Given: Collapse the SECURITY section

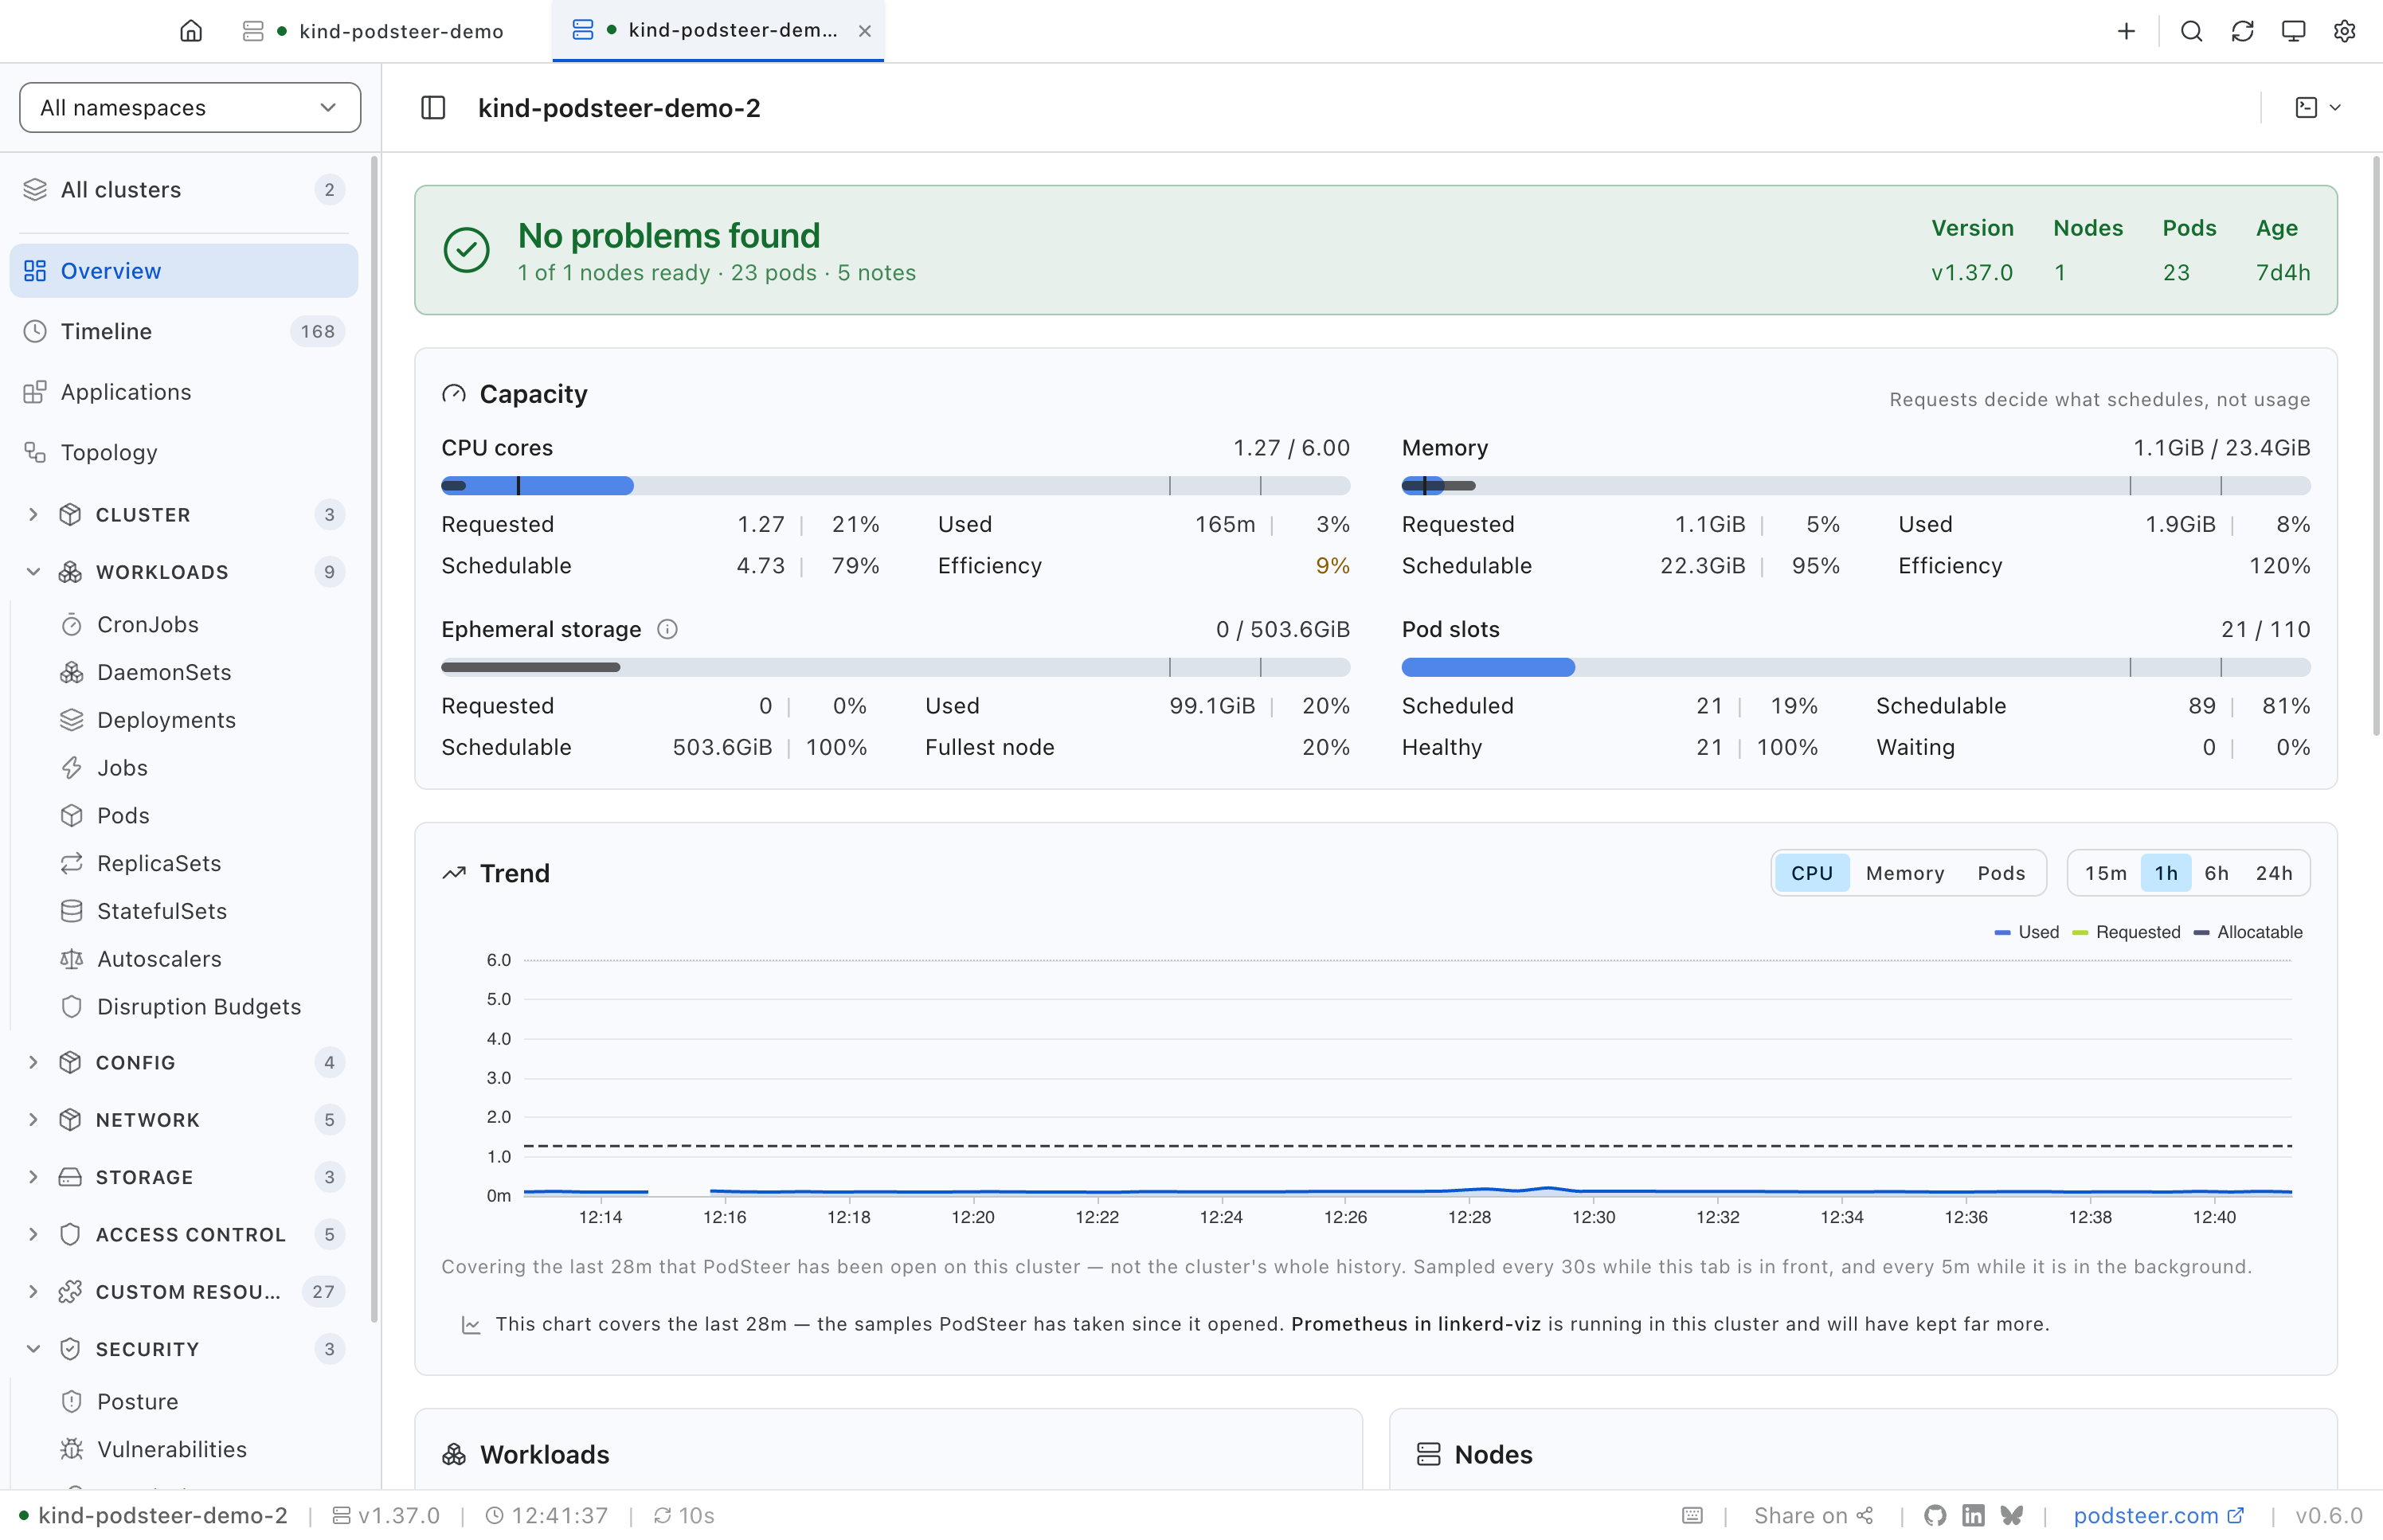Looking at the screenshot, I should coord(184,1349).
